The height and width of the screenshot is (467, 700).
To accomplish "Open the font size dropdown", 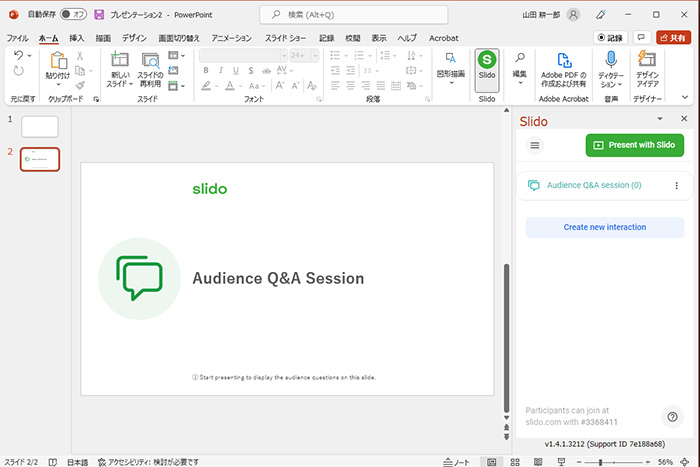I will click(x=315, y=55).
